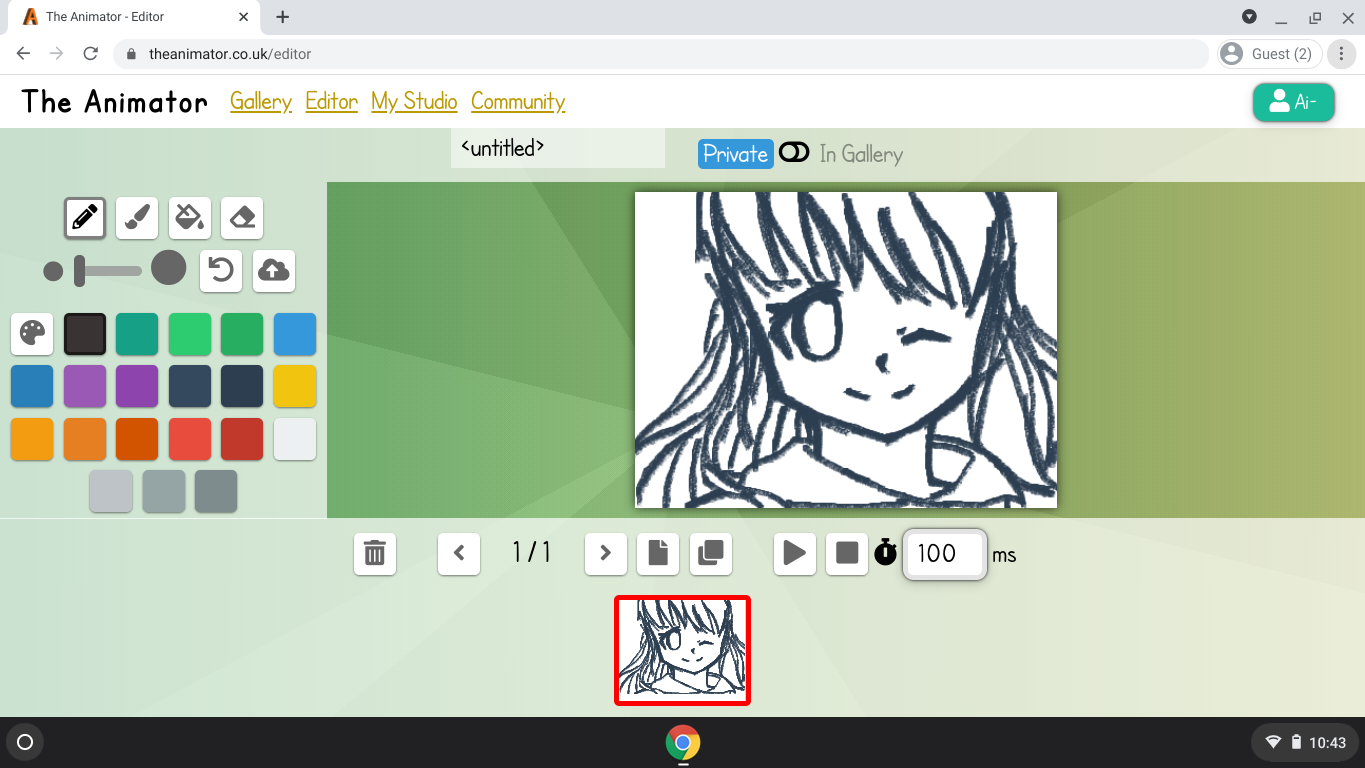Open the ChromeOS launcher
The image size is (1365, 768).
tap(26, 742)
